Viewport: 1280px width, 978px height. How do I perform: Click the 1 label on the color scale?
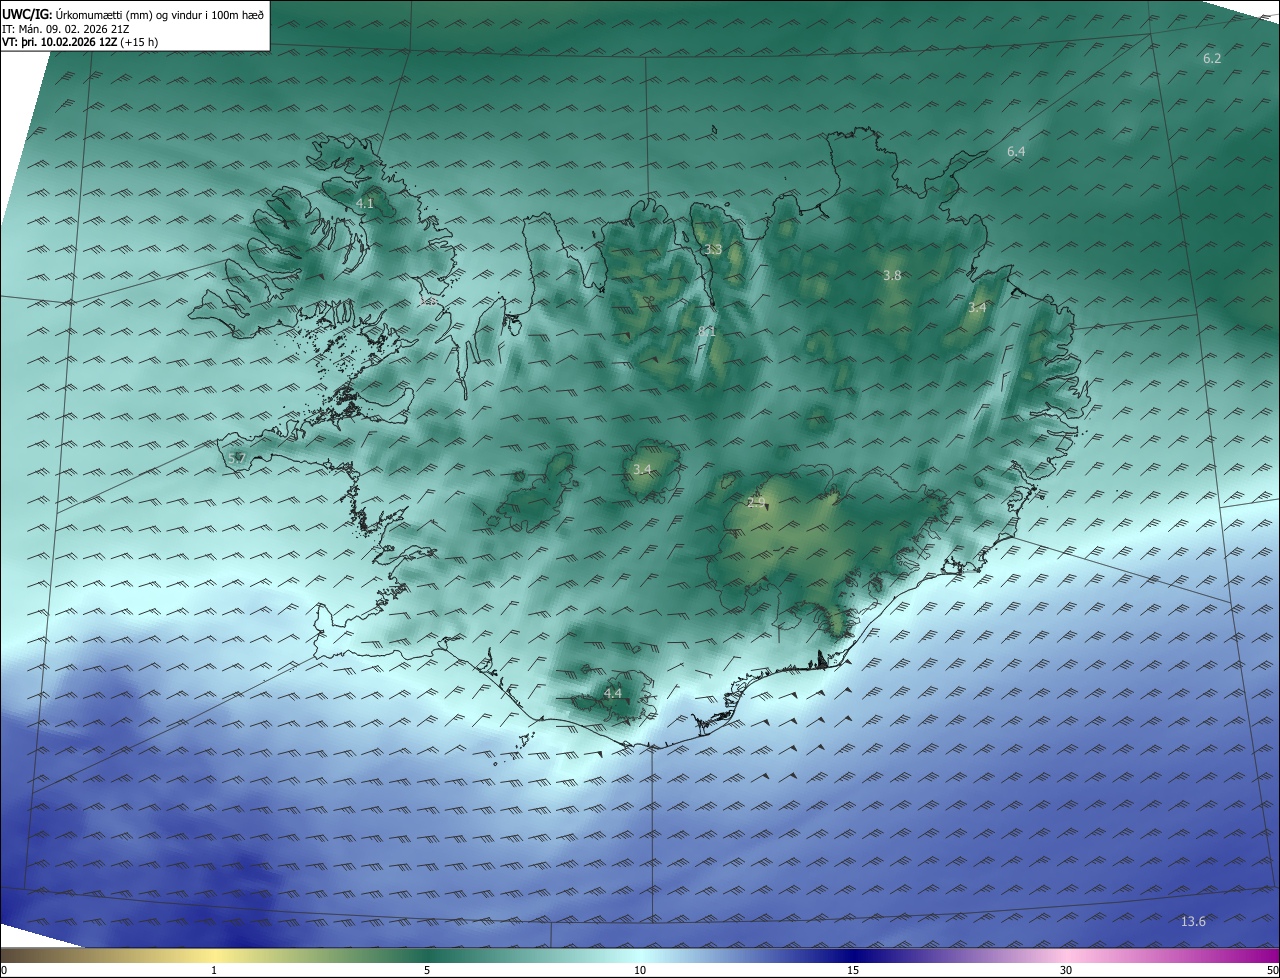click(x=214, y=970)
